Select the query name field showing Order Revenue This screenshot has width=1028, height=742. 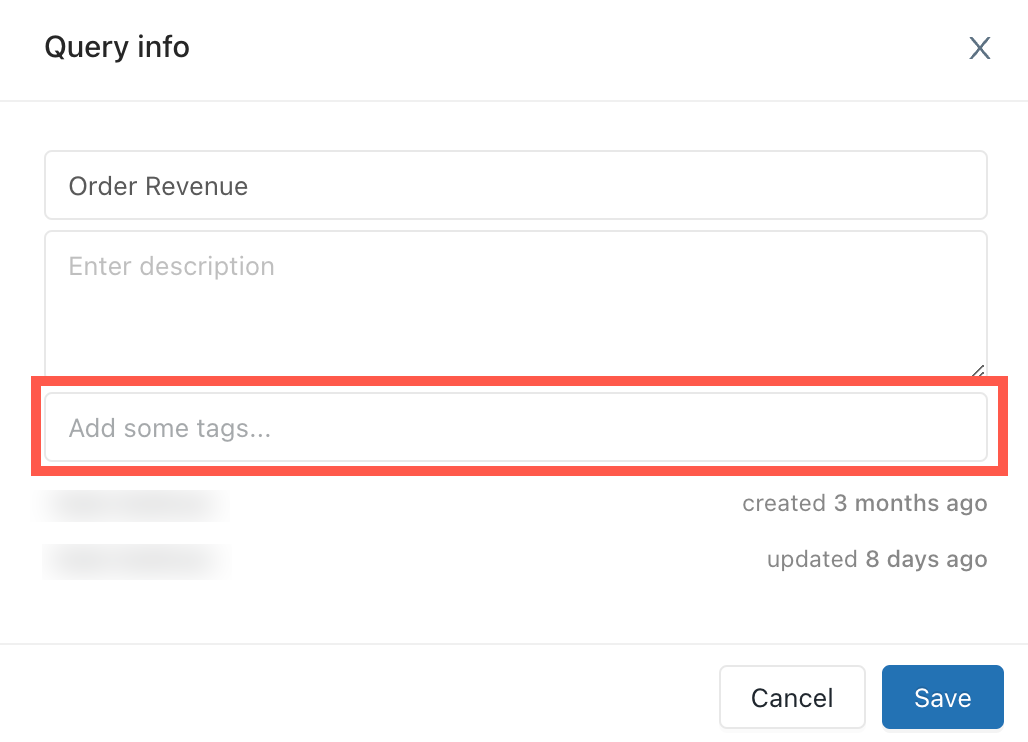point(515,185)
